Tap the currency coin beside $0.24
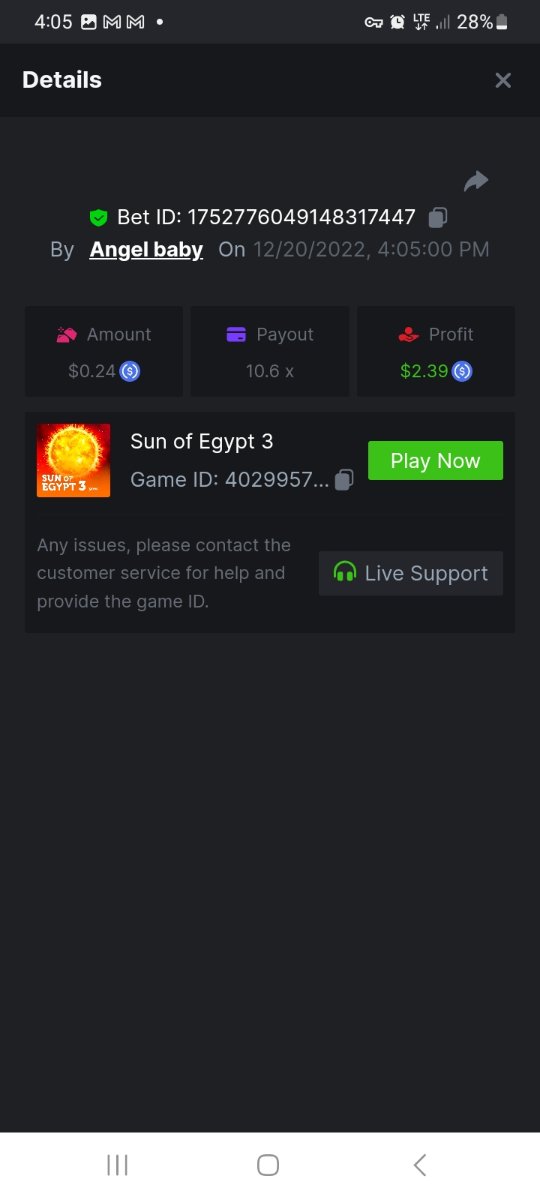Screen dimensions: 540x1200 pyautogui.click(x=130, y=371)
